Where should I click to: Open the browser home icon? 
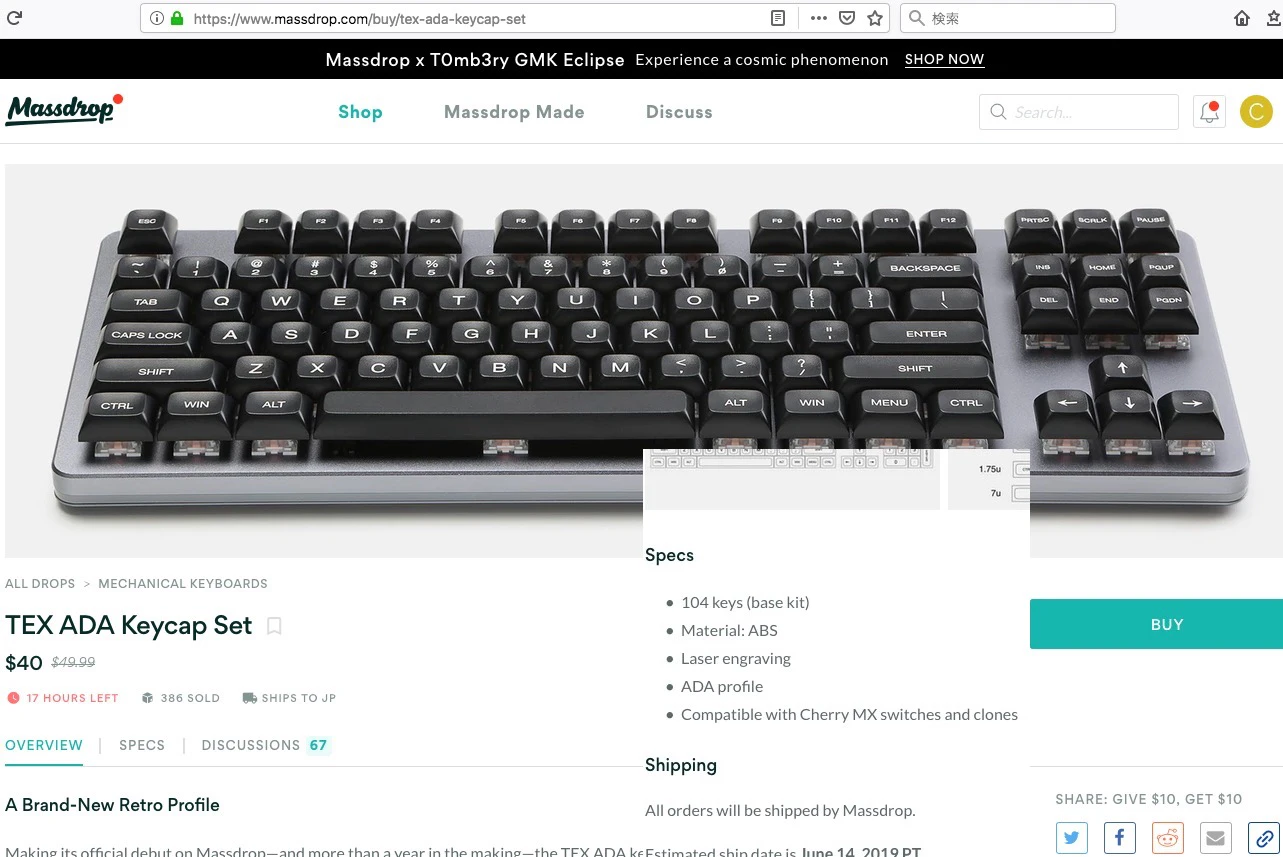[1242, 18]
